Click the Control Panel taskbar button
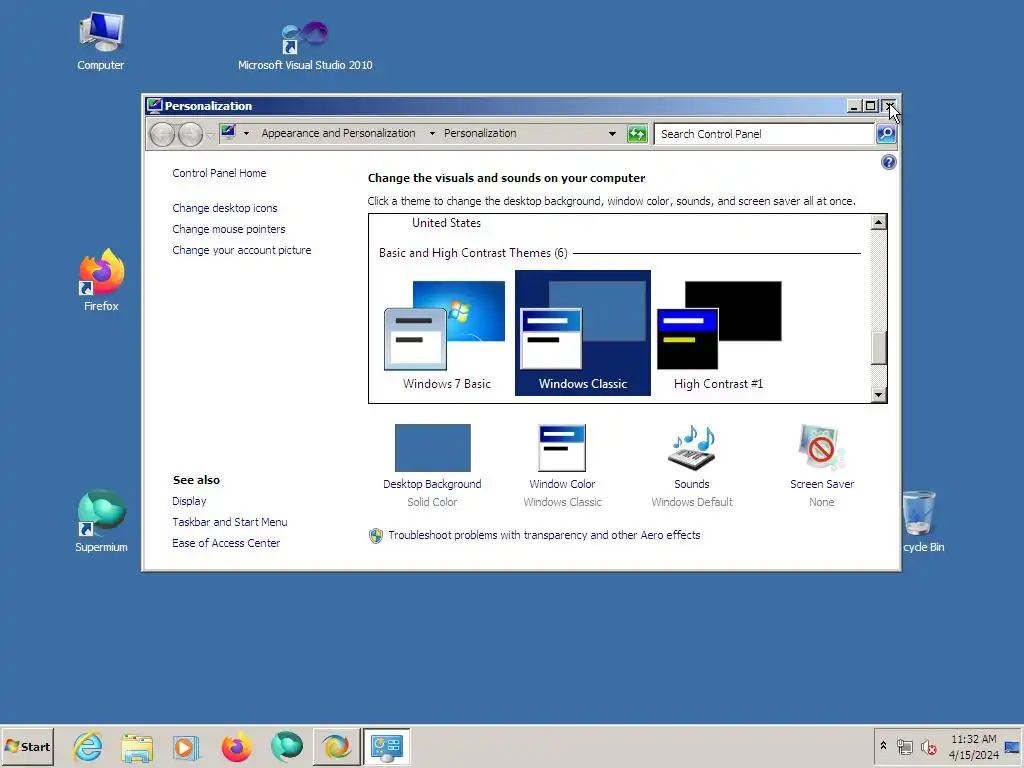Image resolution: width=1024 pixels, height=768 pixels. pos(387,746)
